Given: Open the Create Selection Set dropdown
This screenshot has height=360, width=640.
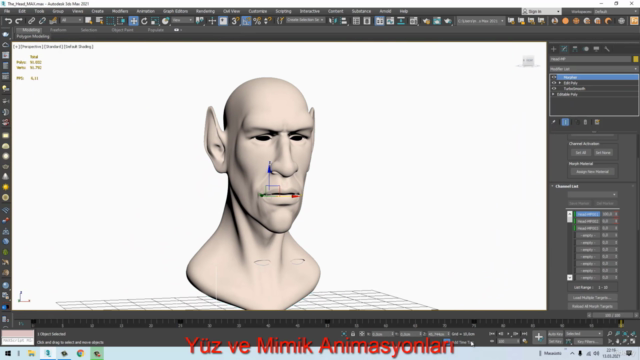Looking at the screenshot, I should 305,20.
